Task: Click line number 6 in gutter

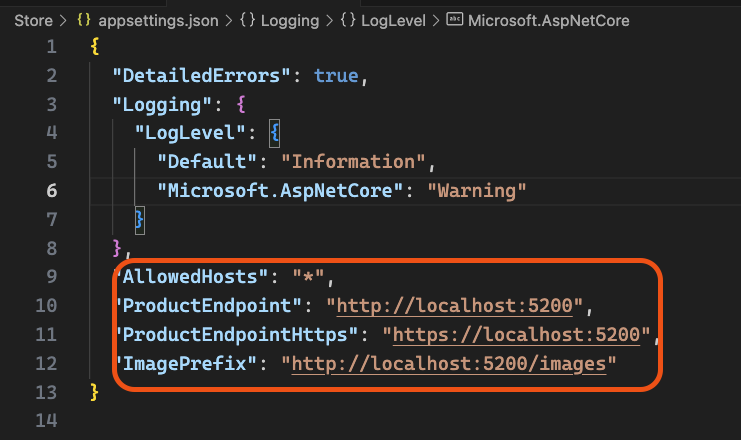Action: tap(52, 190)
